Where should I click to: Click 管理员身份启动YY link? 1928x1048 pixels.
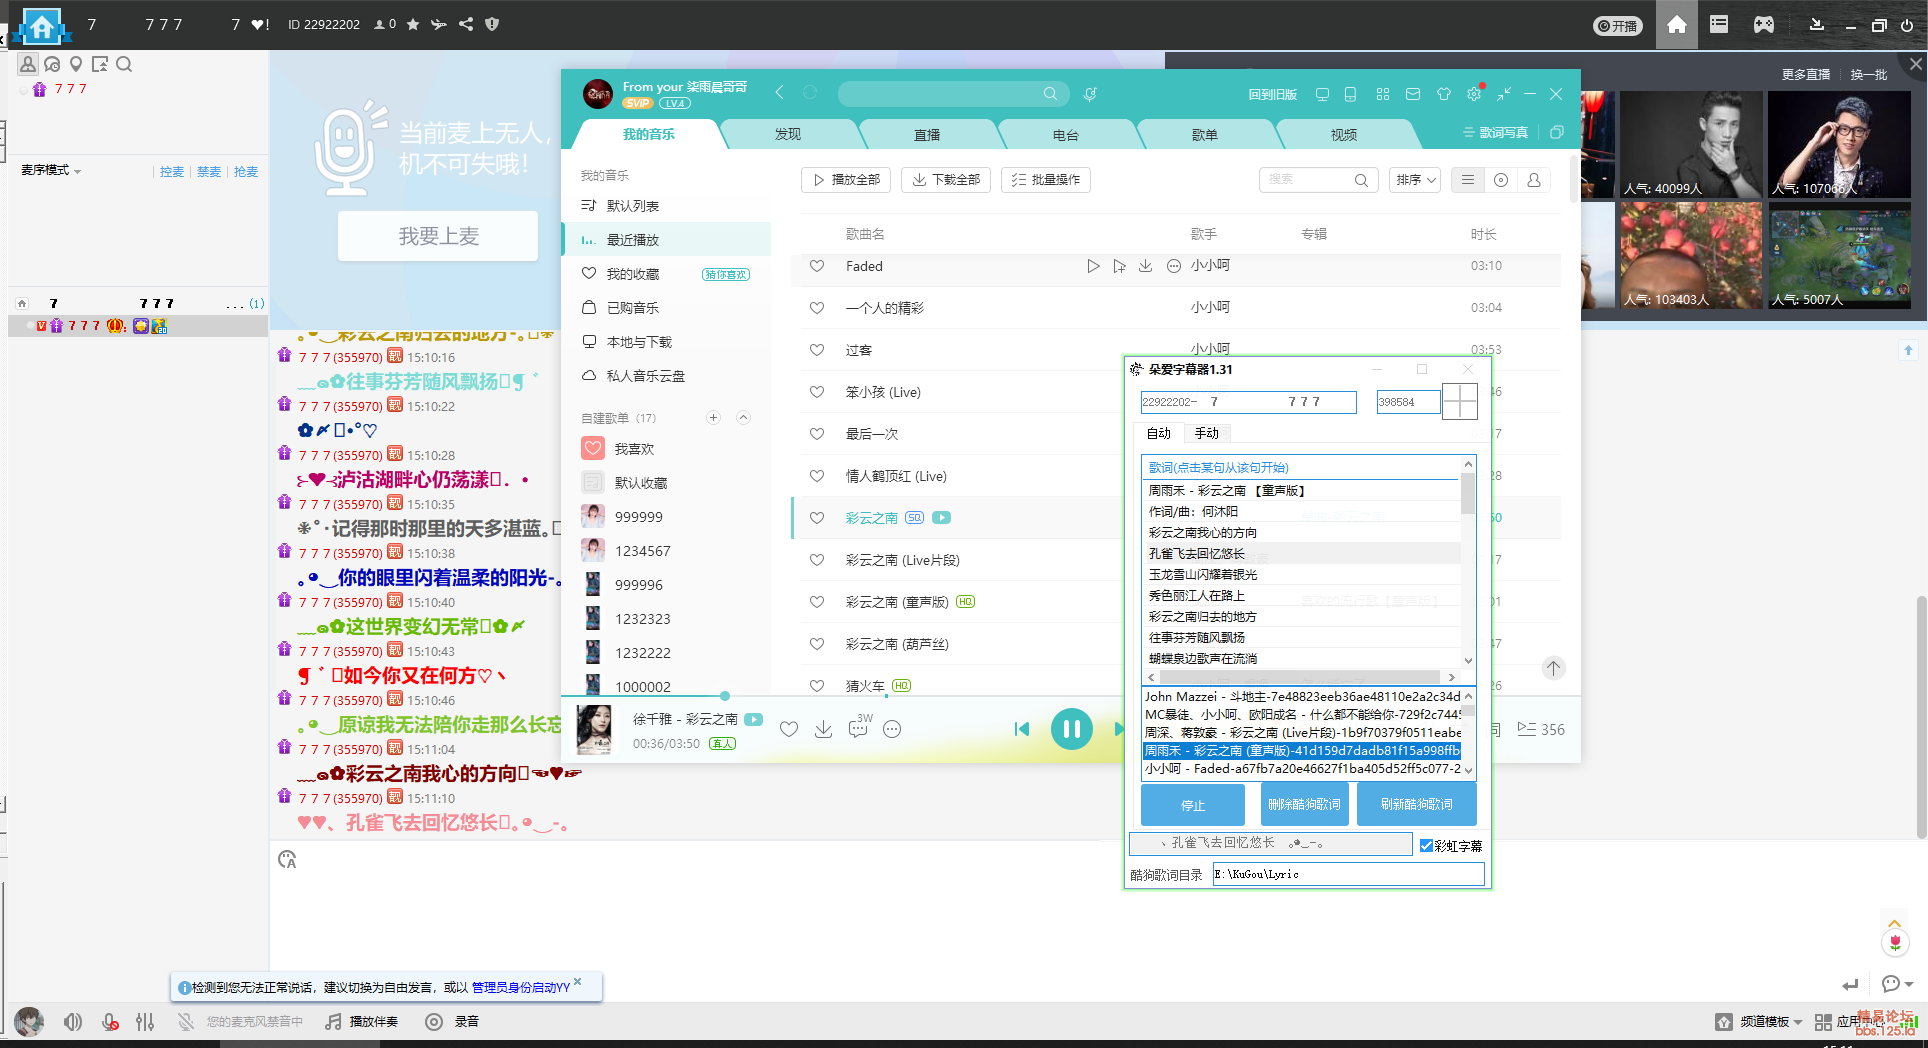click(520, 987)
